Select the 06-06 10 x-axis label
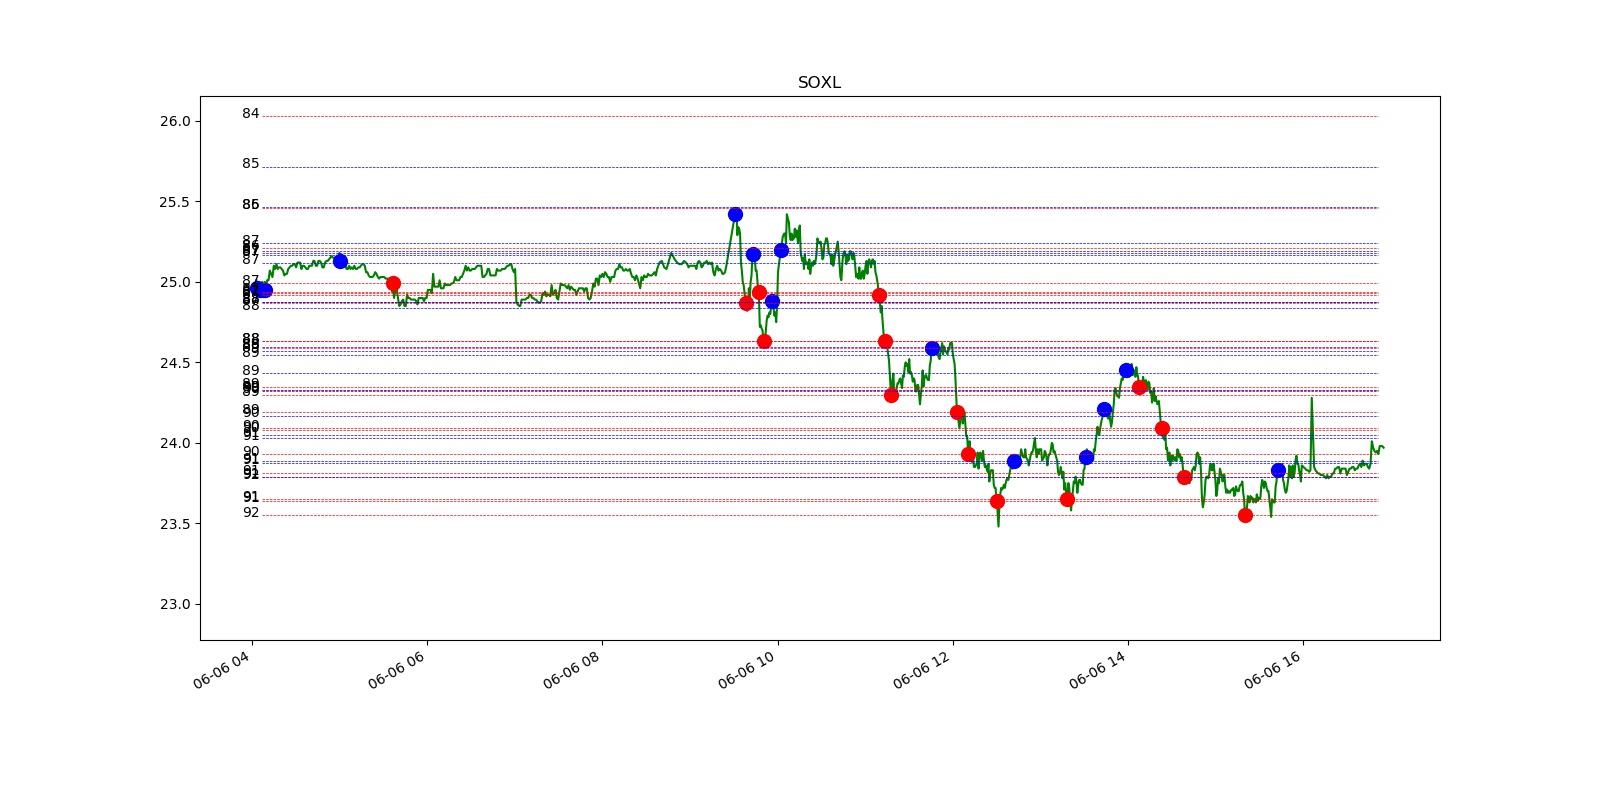Viewport: 1600px width, 800px height. pos(746,669)
